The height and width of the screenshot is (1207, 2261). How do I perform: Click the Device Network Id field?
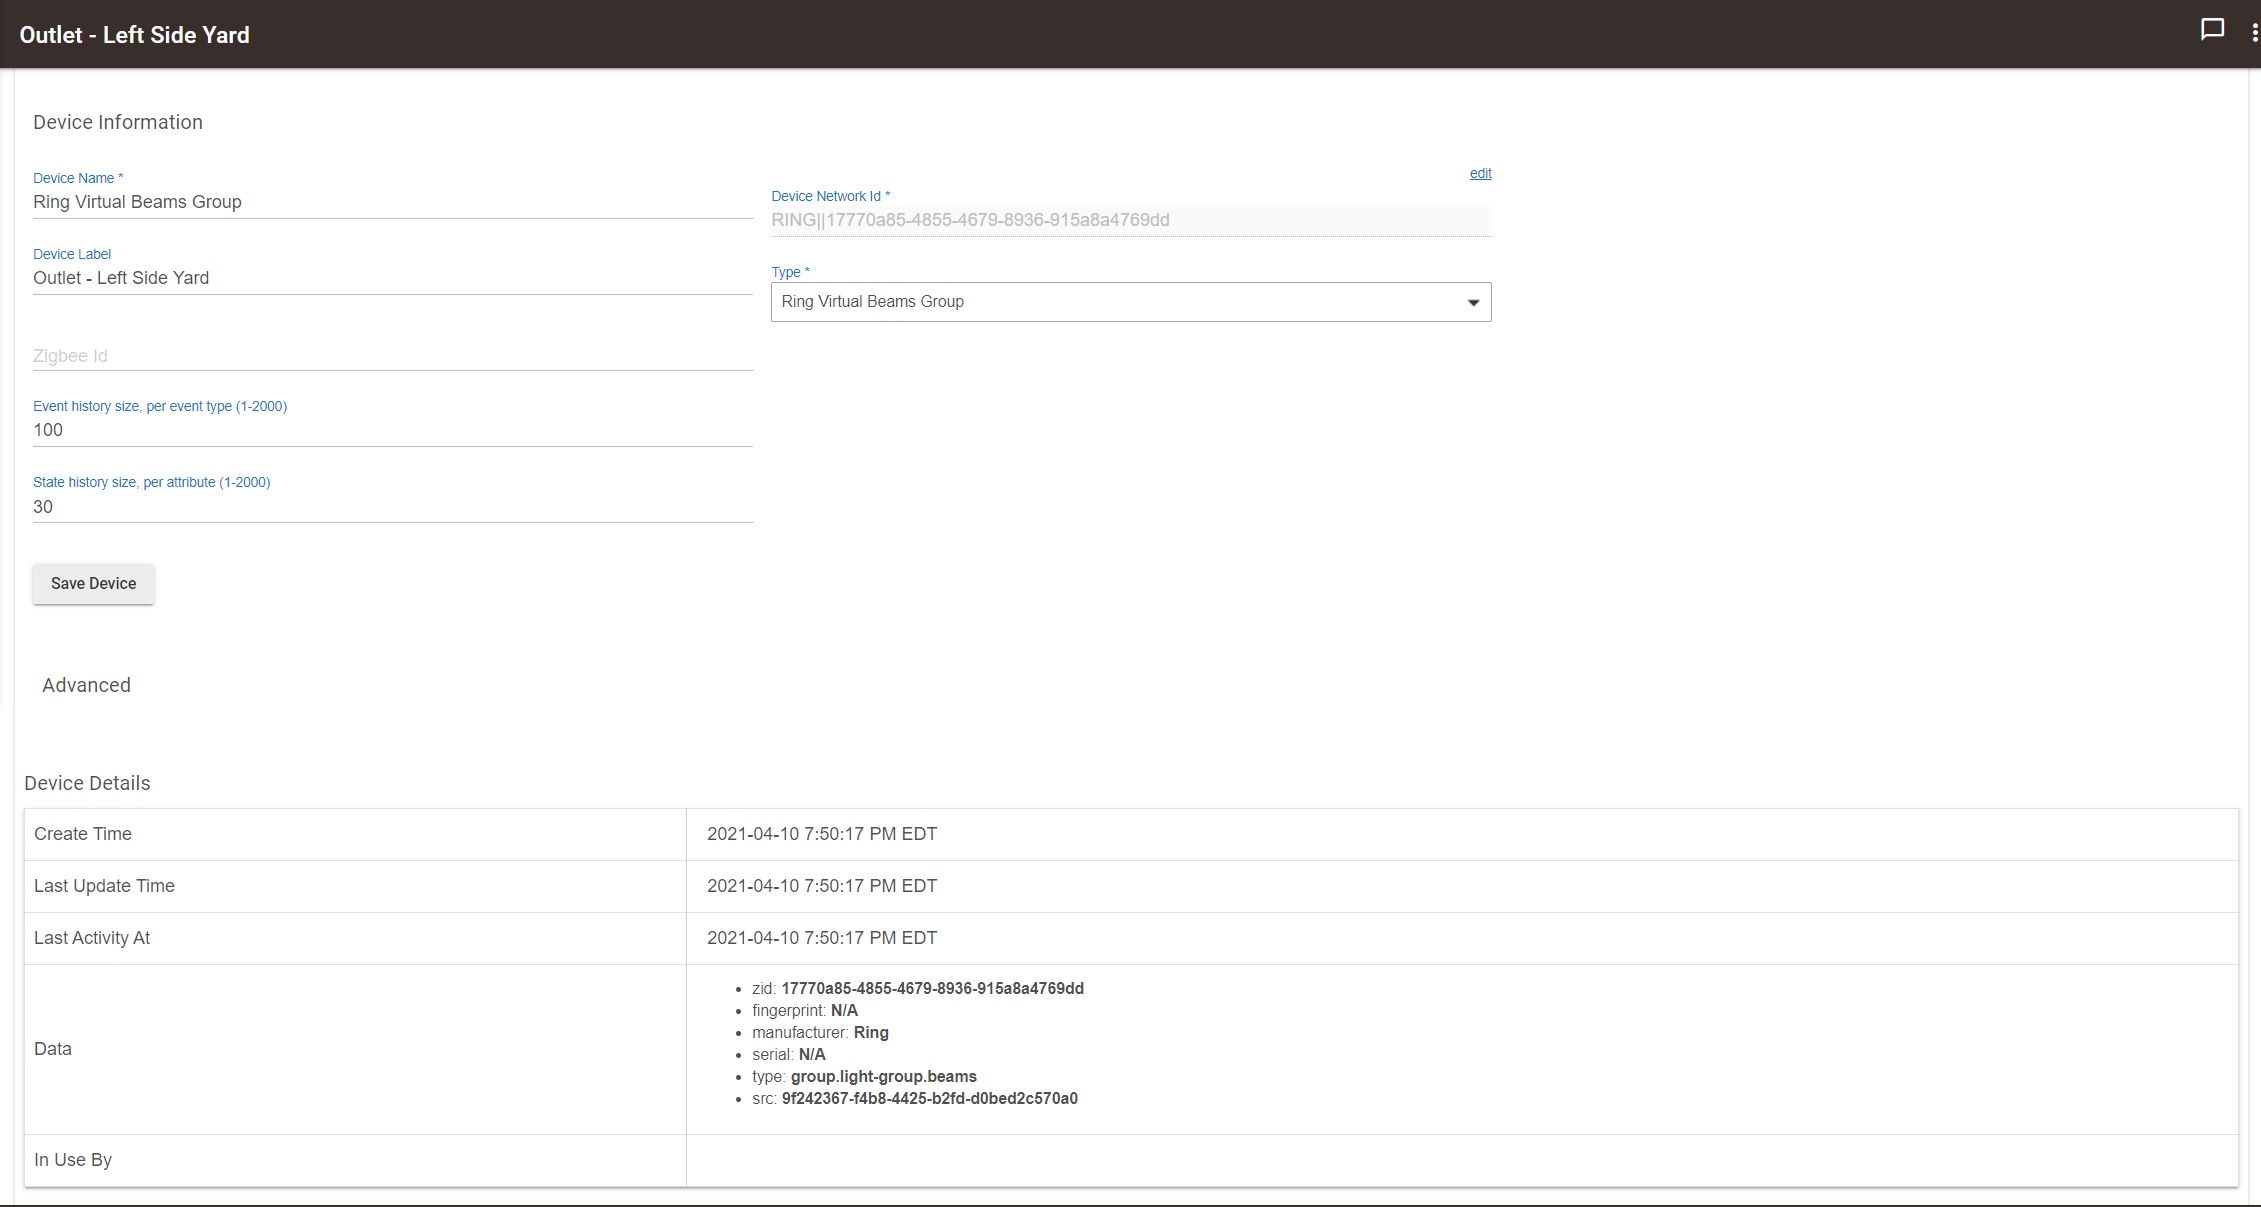pos(1131,220)
